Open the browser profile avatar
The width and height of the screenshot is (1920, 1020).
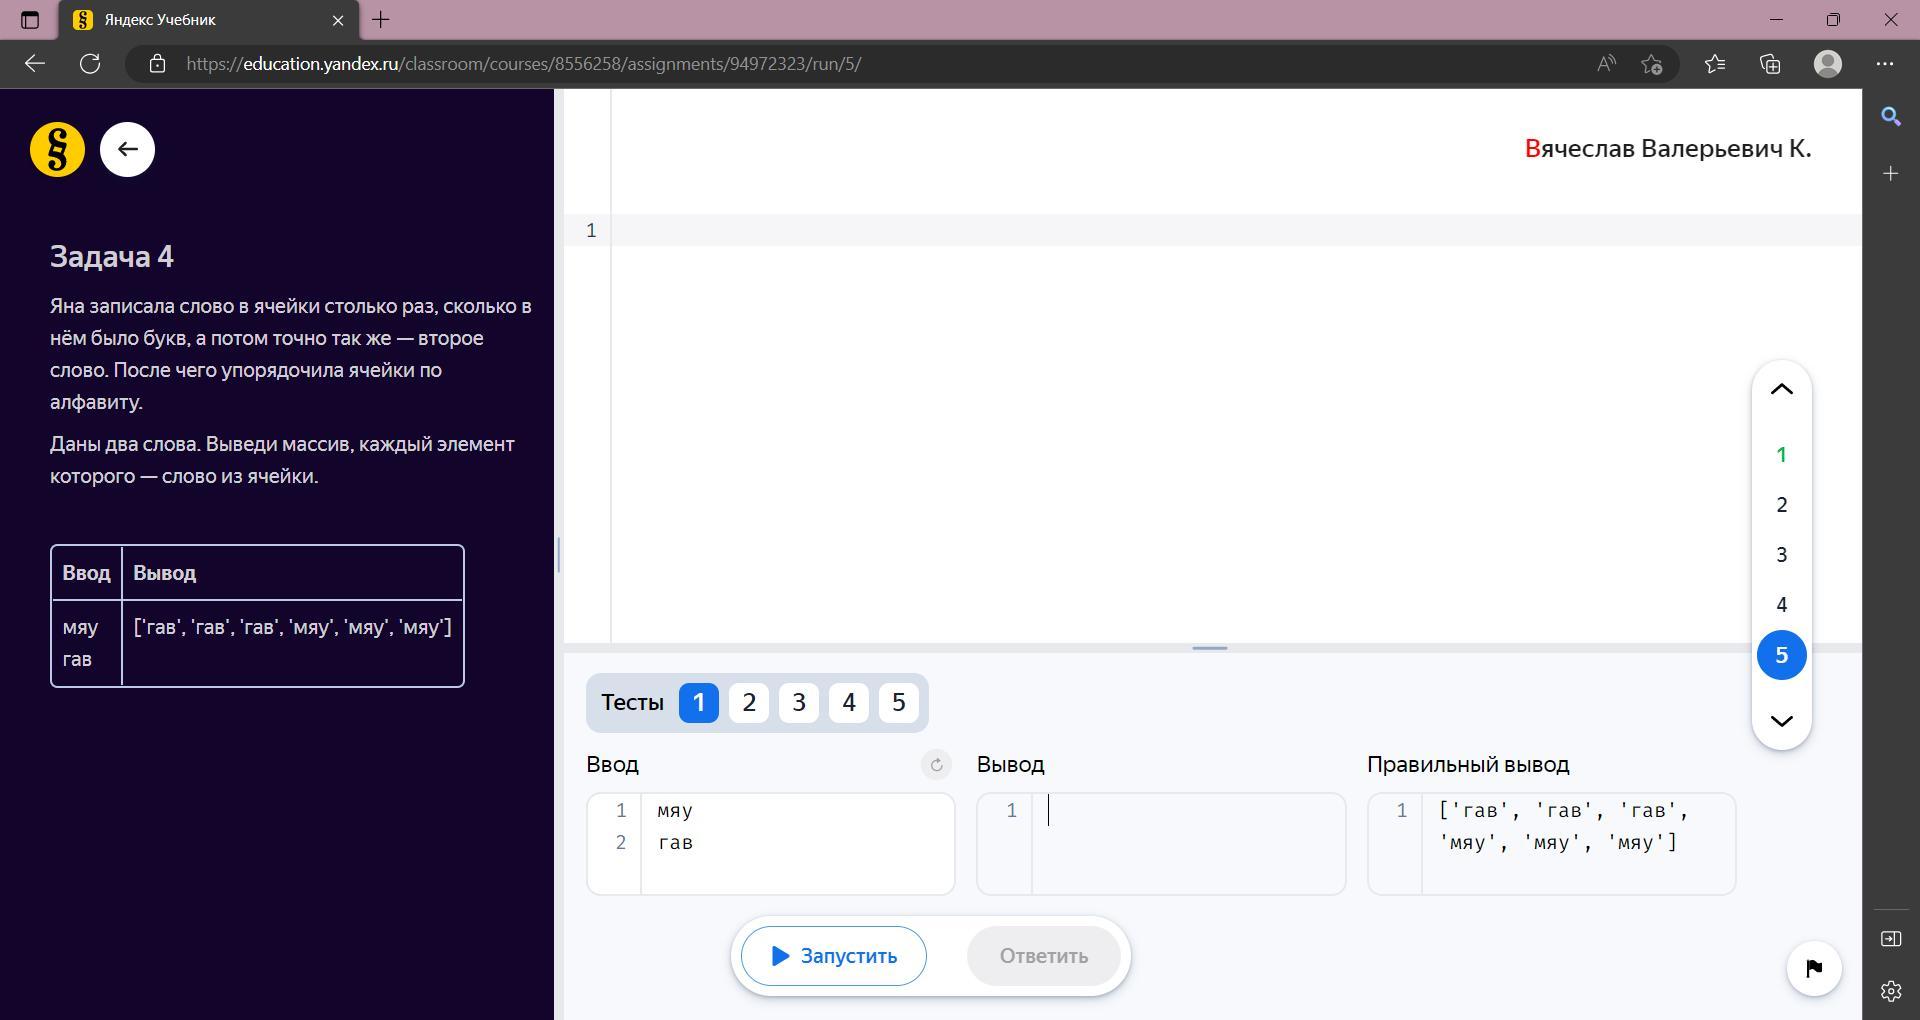[x=1828, y=64]
